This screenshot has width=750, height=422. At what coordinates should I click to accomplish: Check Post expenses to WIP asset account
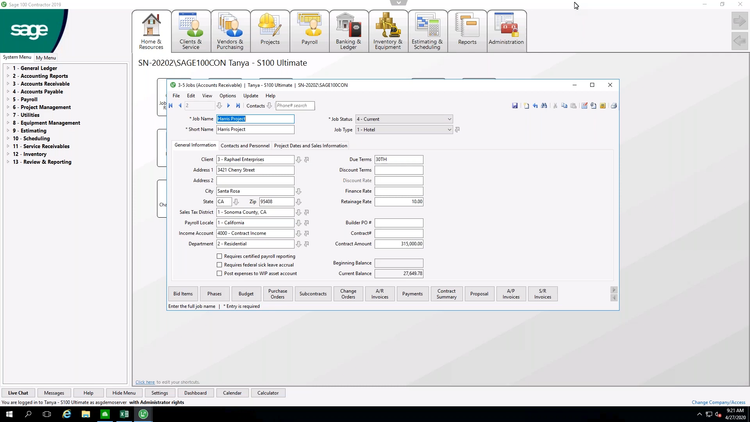[219, 274]
